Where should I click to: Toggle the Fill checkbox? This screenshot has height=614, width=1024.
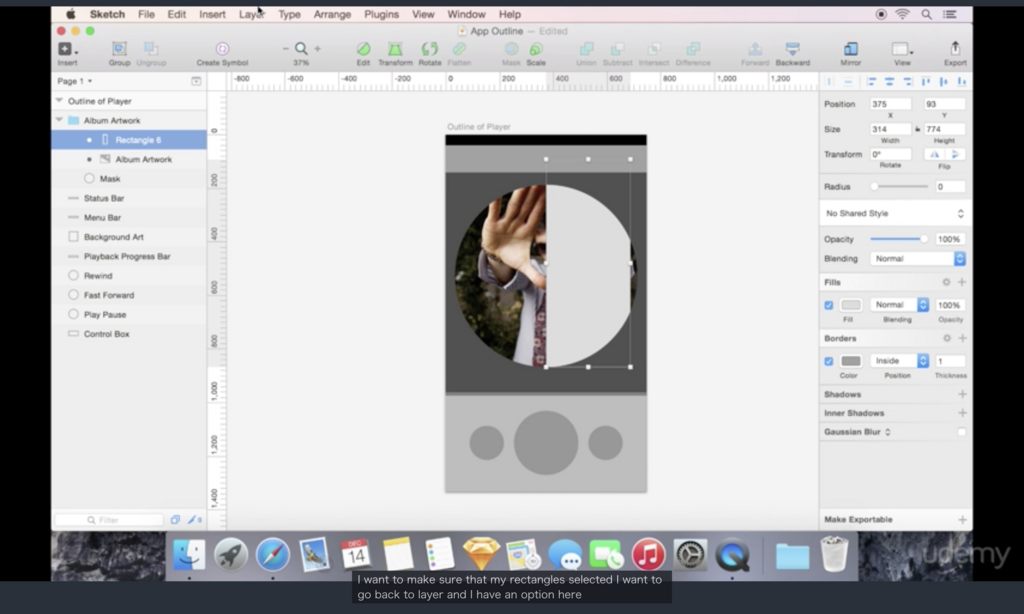[x=829, y=305]
